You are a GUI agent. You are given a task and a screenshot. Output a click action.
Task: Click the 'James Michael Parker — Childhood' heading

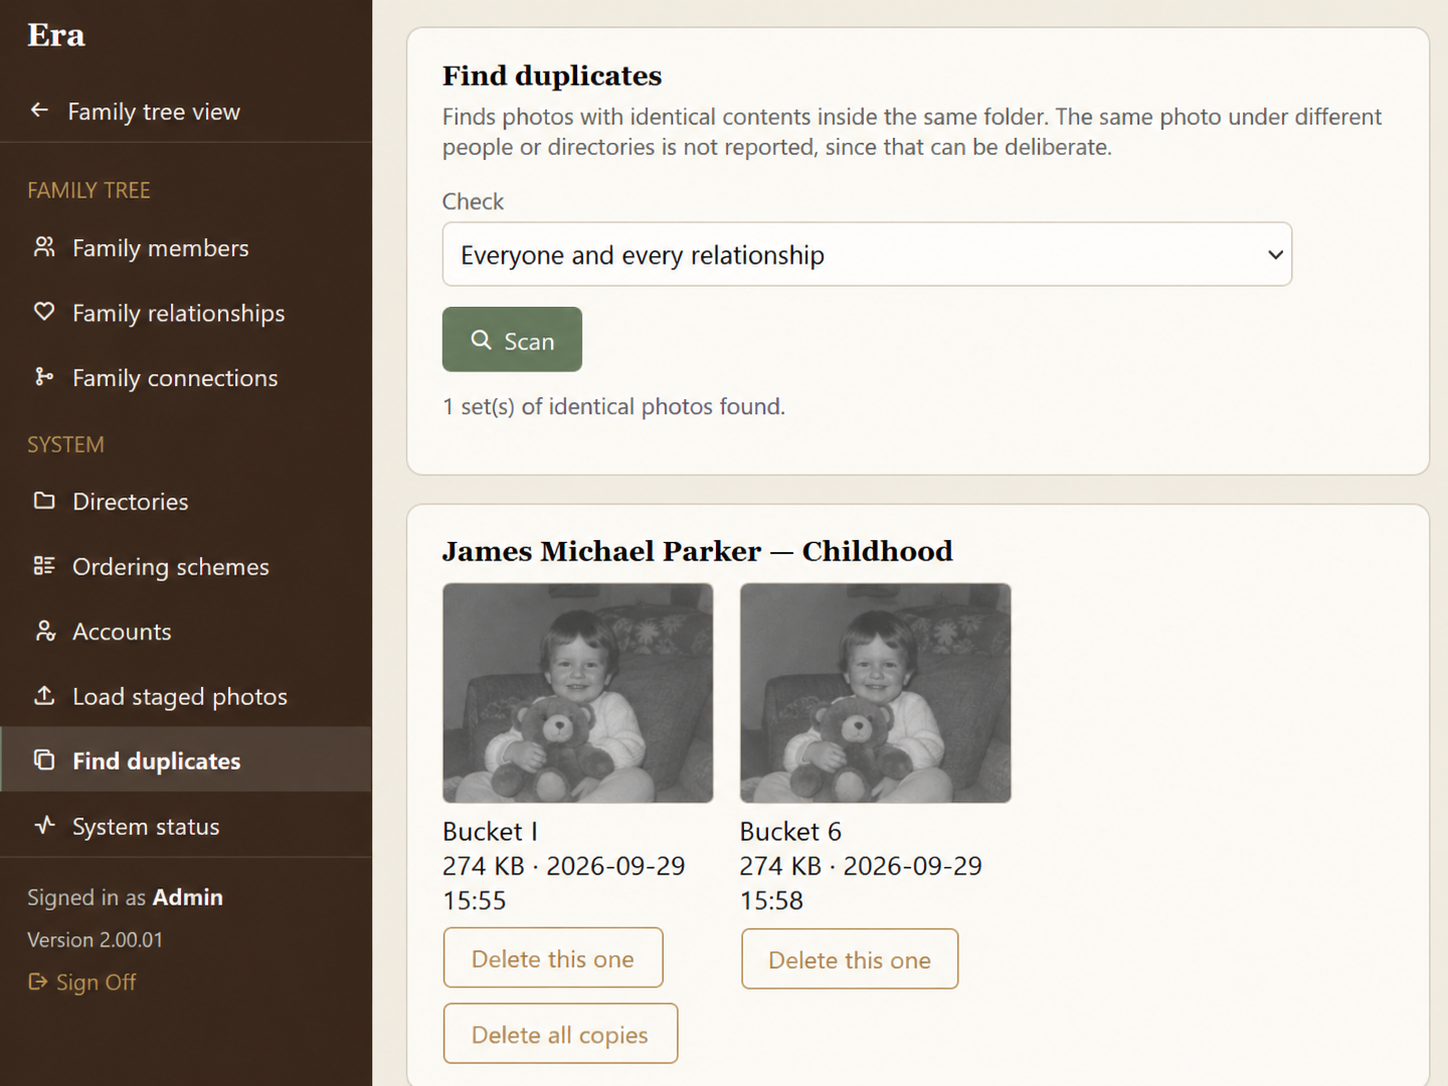point(697,551)
